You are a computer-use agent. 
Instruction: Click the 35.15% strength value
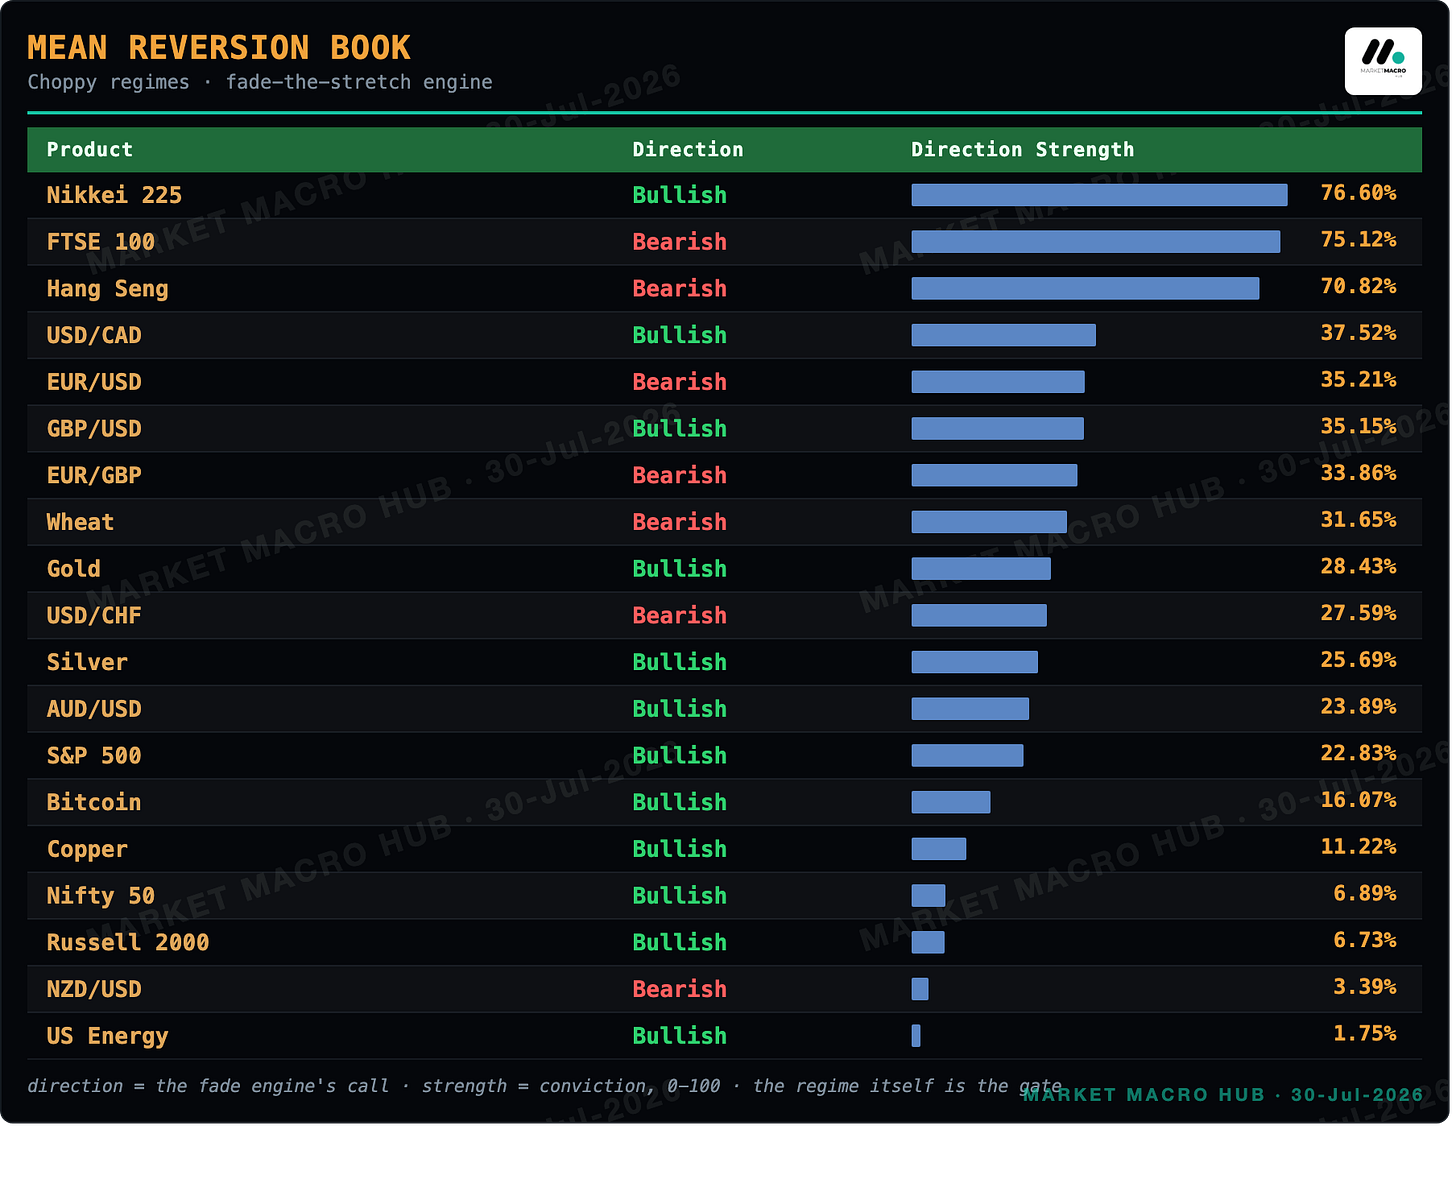coord(1358,426)
